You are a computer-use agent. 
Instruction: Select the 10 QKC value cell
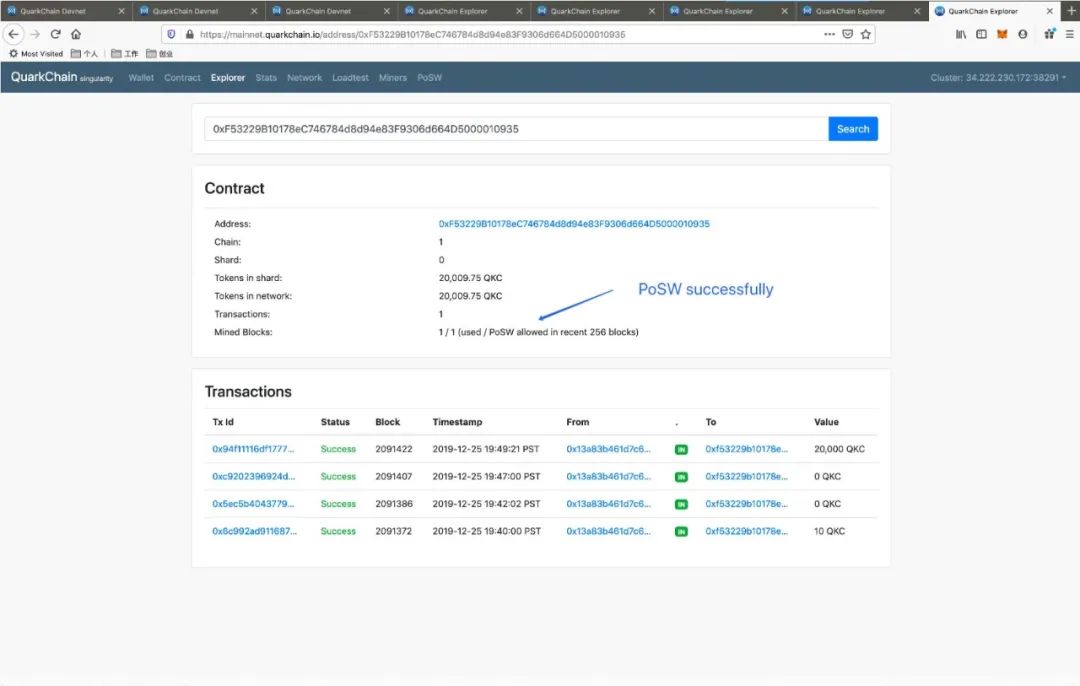[x=829, y=532]
